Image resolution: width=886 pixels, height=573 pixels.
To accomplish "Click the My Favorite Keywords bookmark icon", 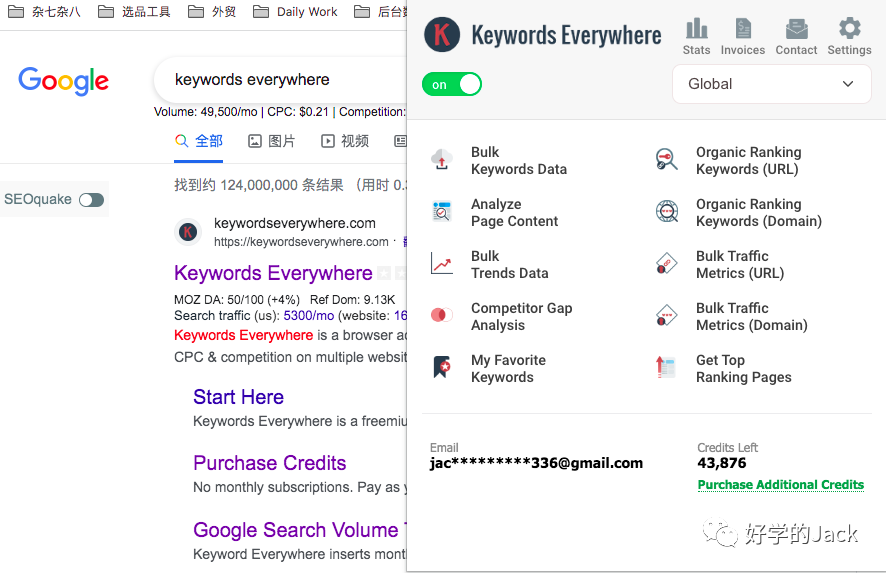I will (441, 367).
